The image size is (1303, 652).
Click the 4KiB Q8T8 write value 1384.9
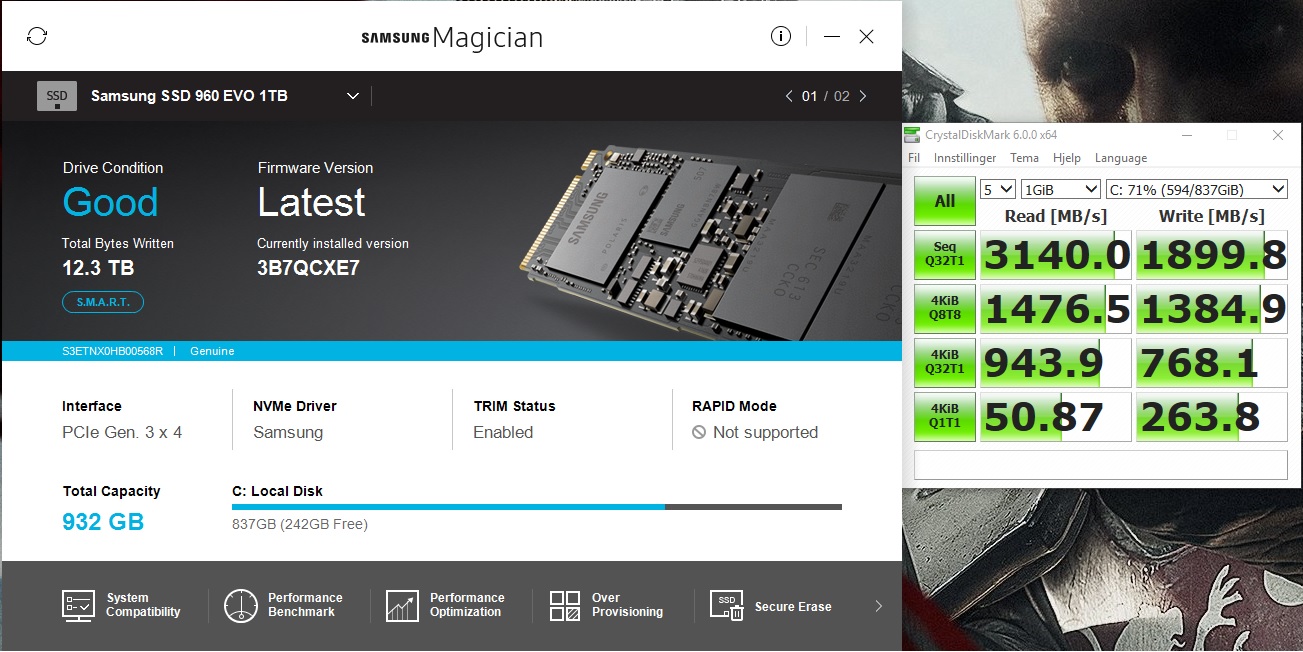(1212, 309)
